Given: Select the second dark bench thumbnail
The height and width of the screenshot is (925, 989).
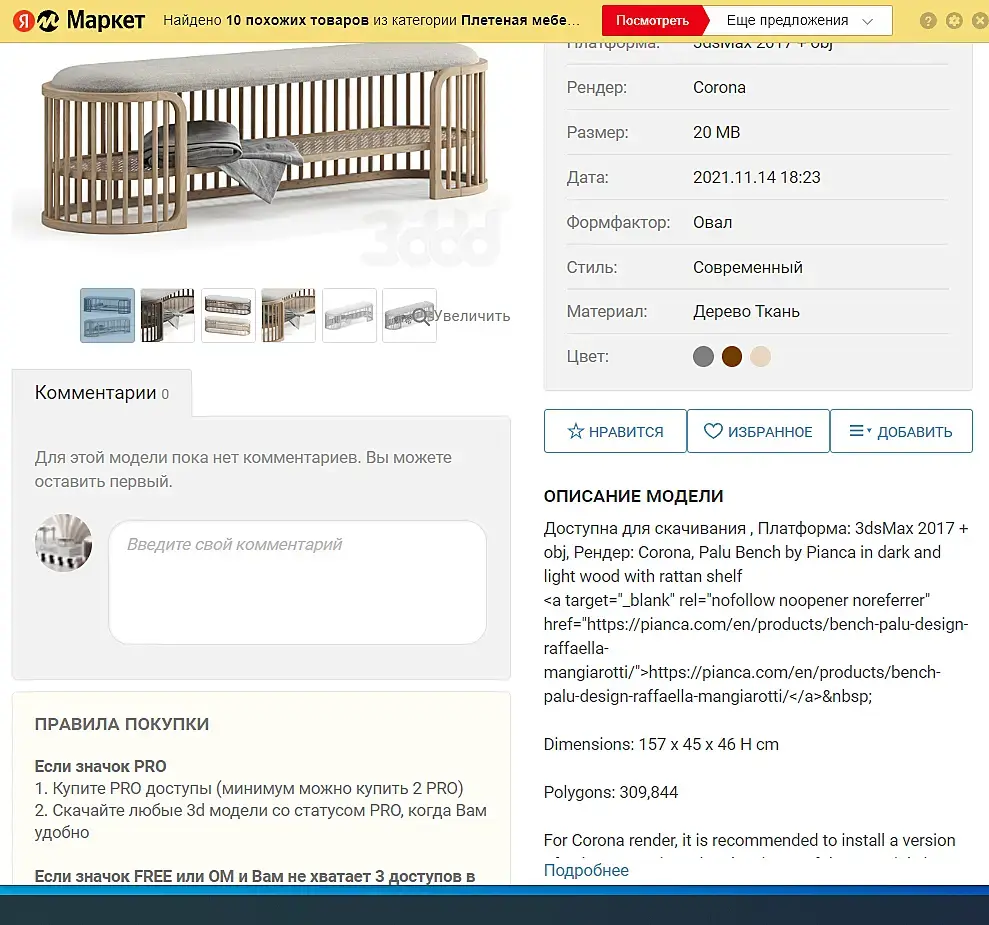Looking at the screenshot, I should [168, 315].
